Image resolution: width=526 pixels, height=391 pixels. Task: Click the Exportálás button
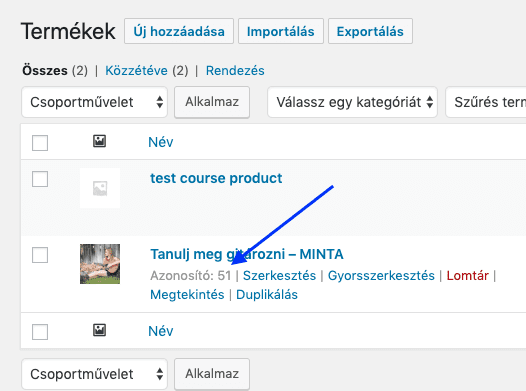click(370, 31)
